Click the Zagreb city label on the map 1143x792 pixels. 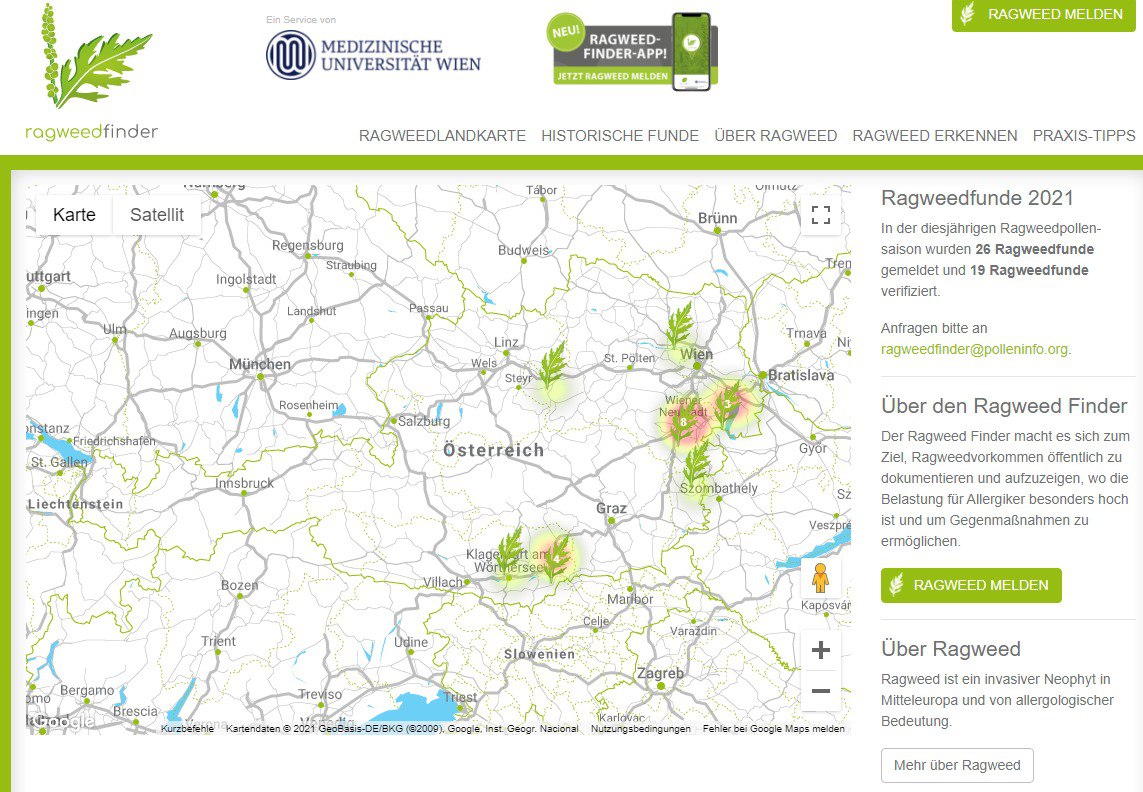(x=660, y=673)
